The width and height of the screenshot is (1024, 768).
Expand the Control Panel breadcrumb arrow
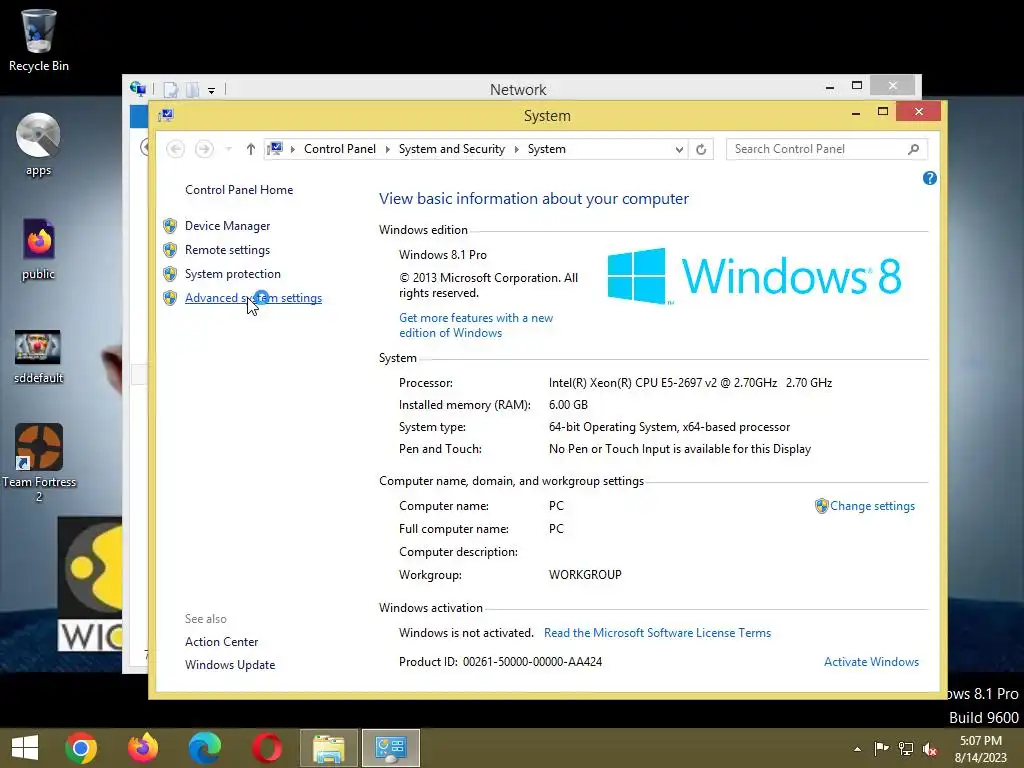387,150
